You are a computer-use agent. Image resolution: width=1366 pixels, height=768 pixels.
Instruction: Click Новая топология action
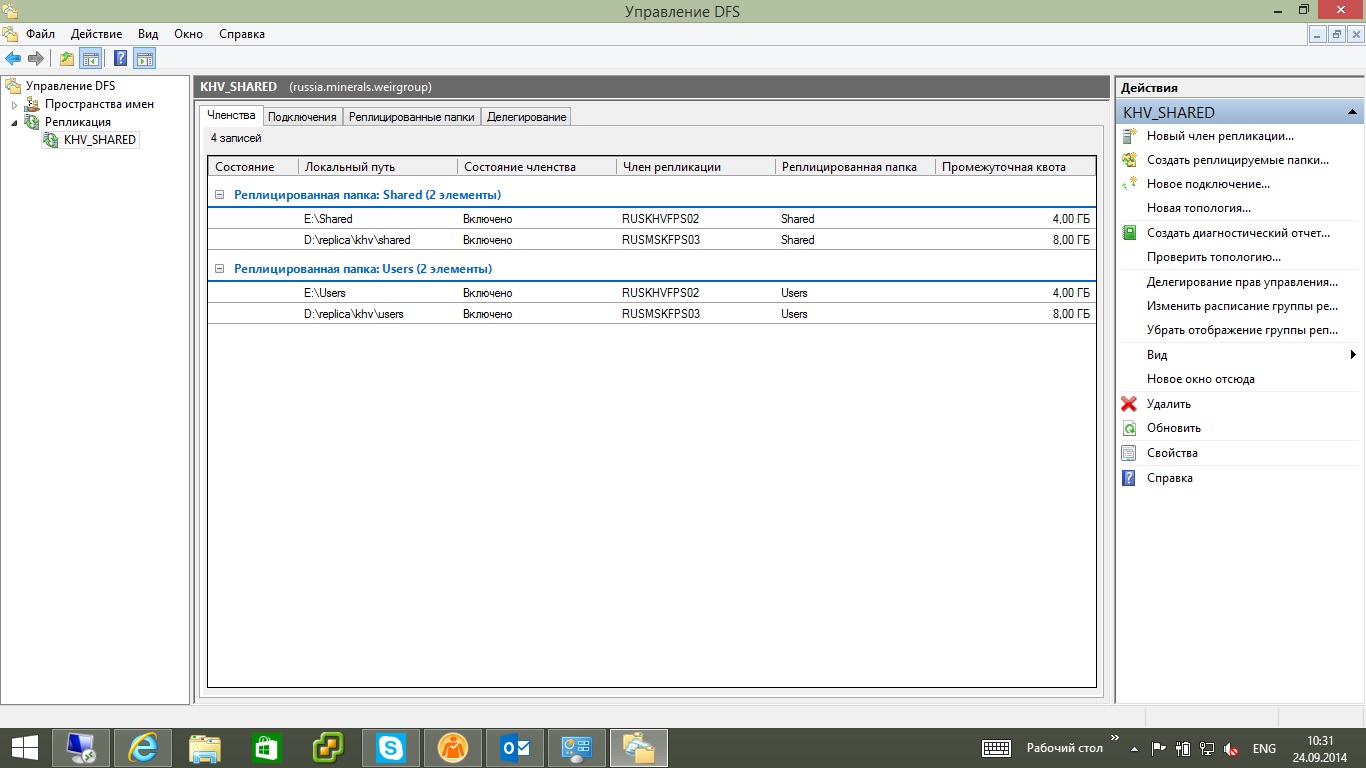(x=1198, y=208)
